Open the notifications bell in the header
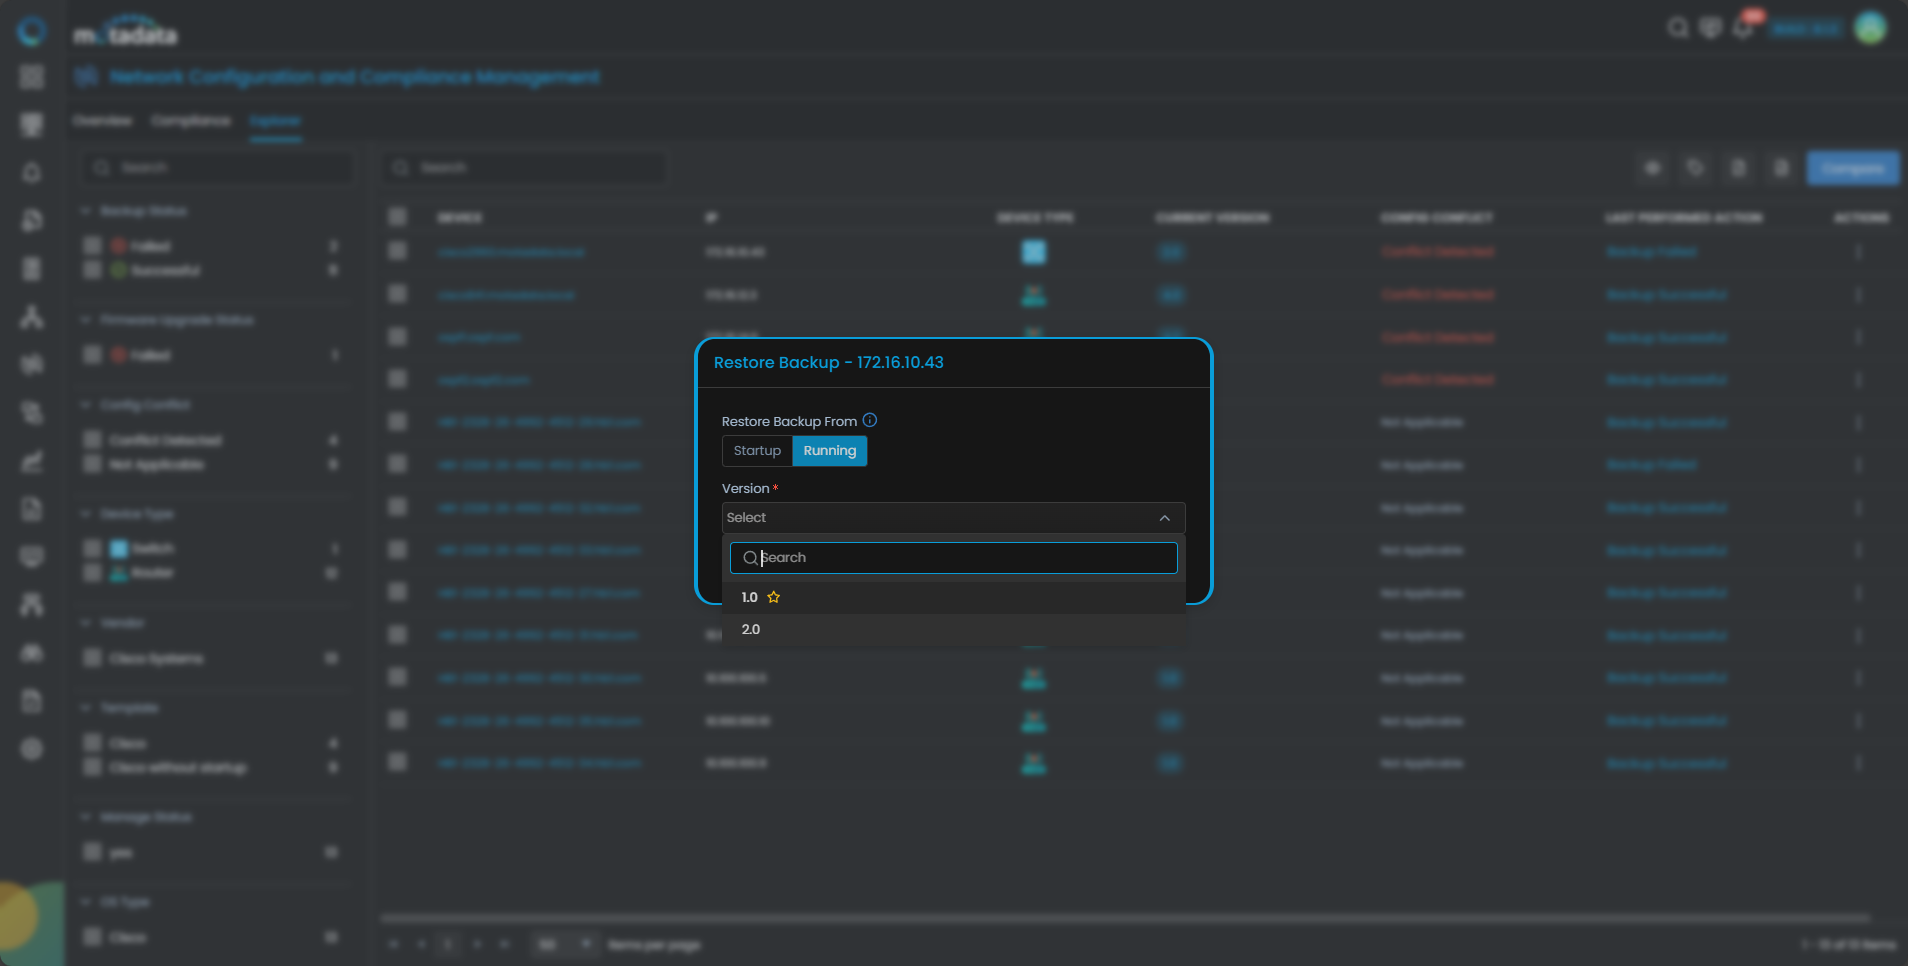Screen dimensions: 1908x966 tap(1743, 28)
